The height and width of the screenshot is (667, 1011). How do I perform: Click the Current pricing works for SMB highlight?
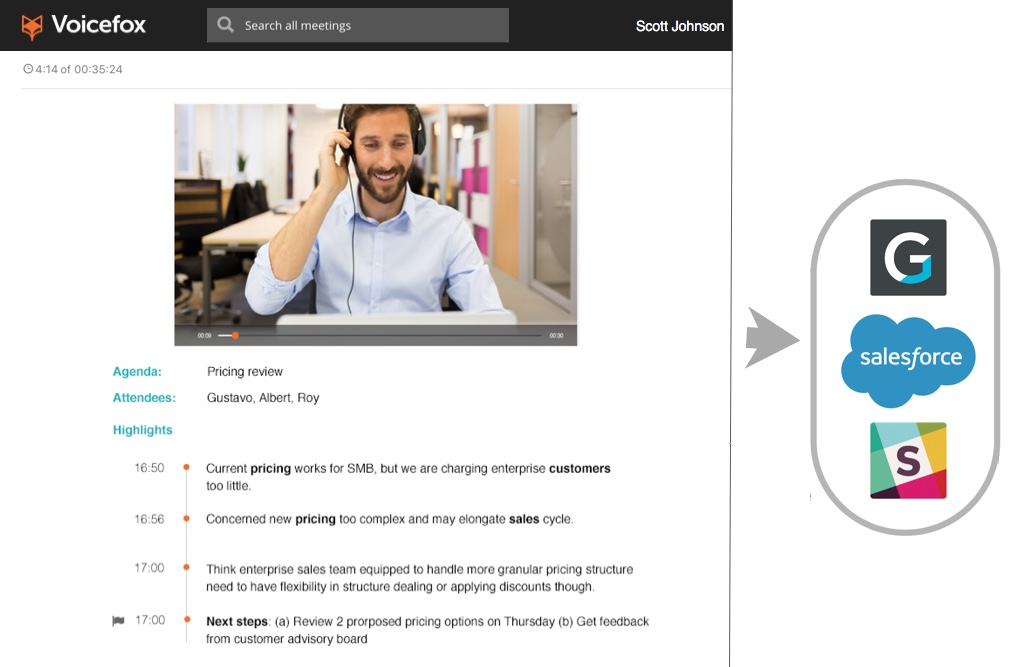click(408, 477)
